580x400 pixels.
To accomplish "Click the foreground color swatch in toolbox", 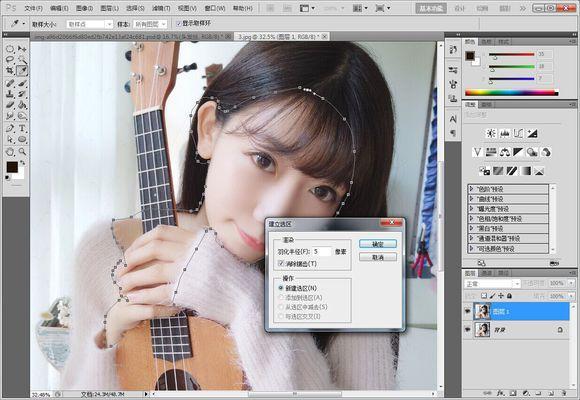I will point(12,167).
